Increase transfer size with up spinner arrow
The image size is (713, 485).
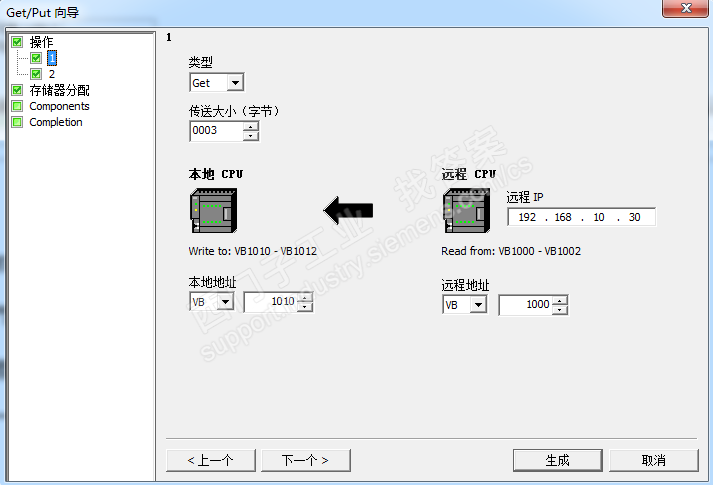(x=251, y=126)
